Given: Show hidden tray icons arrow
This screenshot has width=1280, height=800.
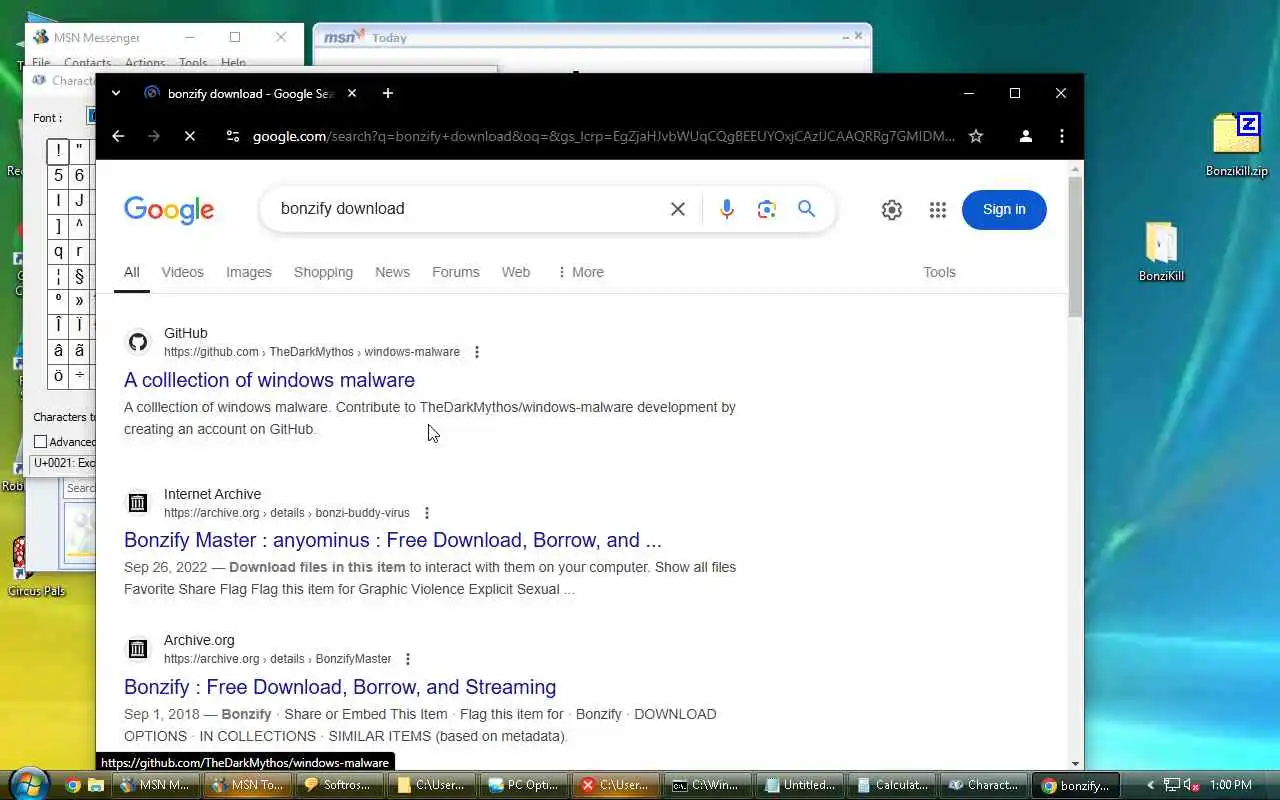Looking at the screenshot, I should [x=1150, y=785].
